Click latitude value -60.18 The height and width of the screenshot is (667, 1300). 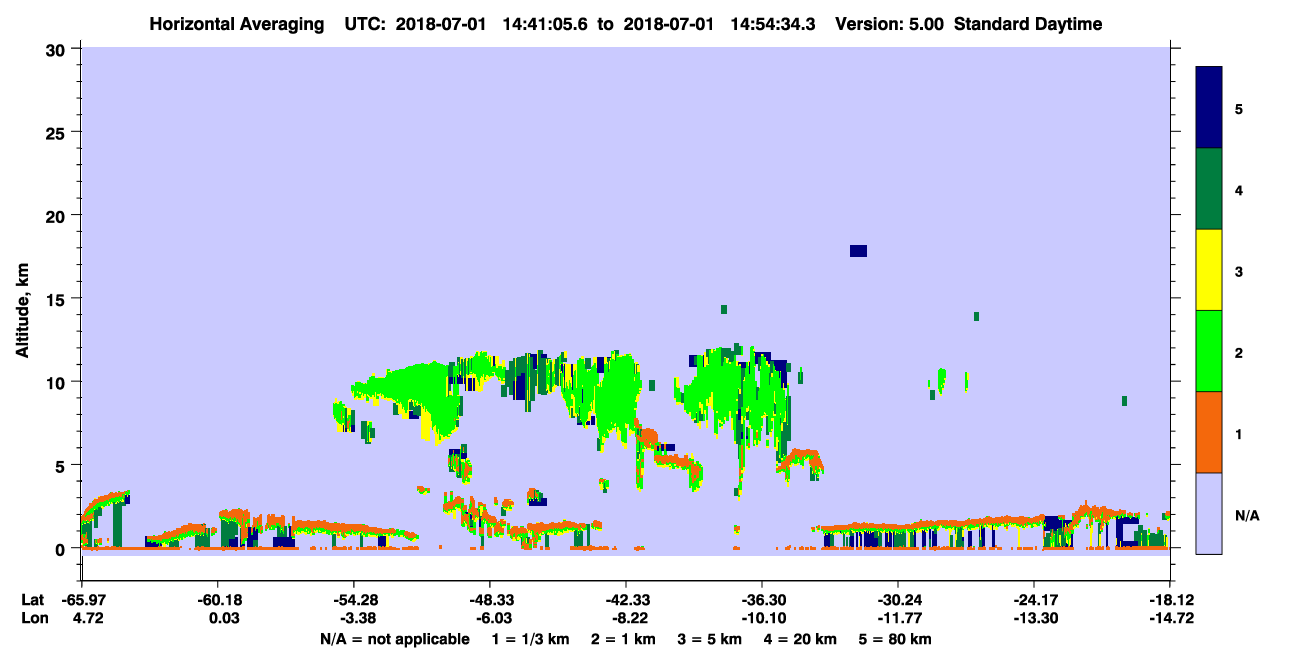click(217, 600)
